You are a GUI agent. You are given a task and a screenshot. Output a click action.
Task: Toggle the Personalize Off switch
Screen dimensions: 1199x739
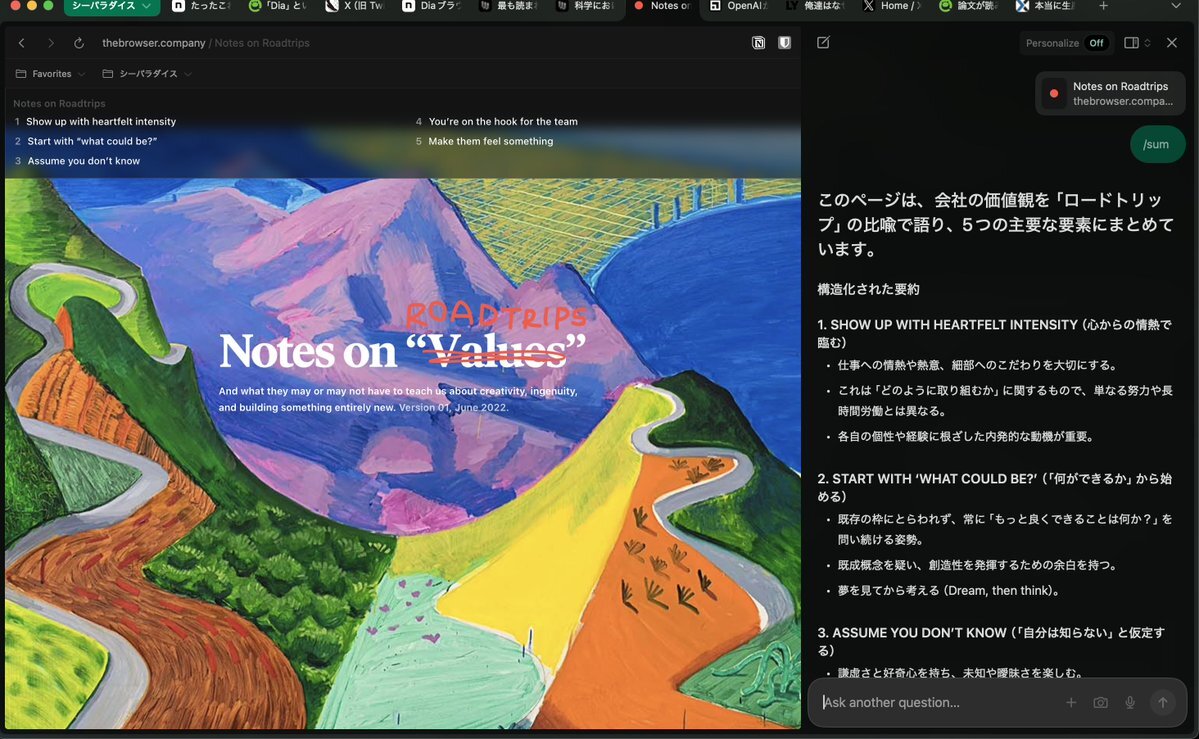coord(1096,43)
